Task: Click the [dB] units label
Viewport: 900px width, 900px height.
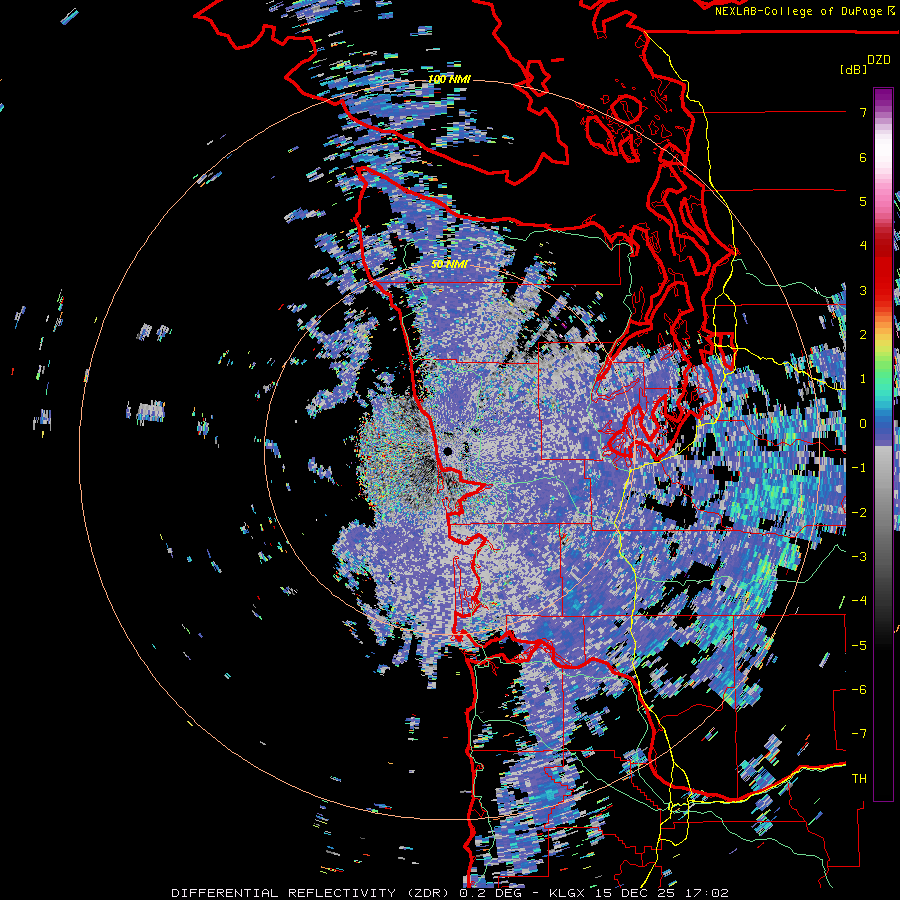Action: pos(853,69)
